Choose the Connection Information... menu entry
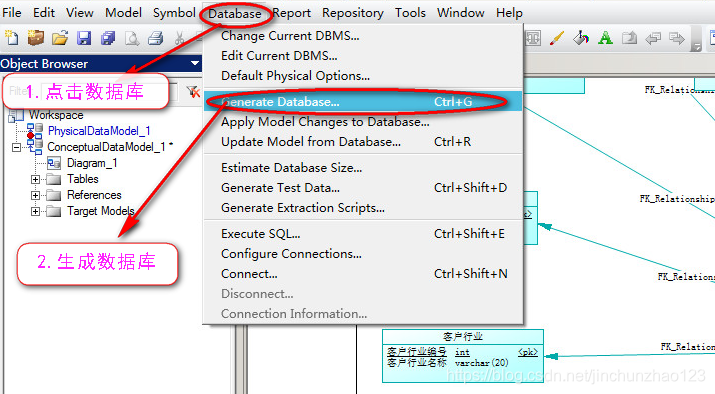 point(363,314)
